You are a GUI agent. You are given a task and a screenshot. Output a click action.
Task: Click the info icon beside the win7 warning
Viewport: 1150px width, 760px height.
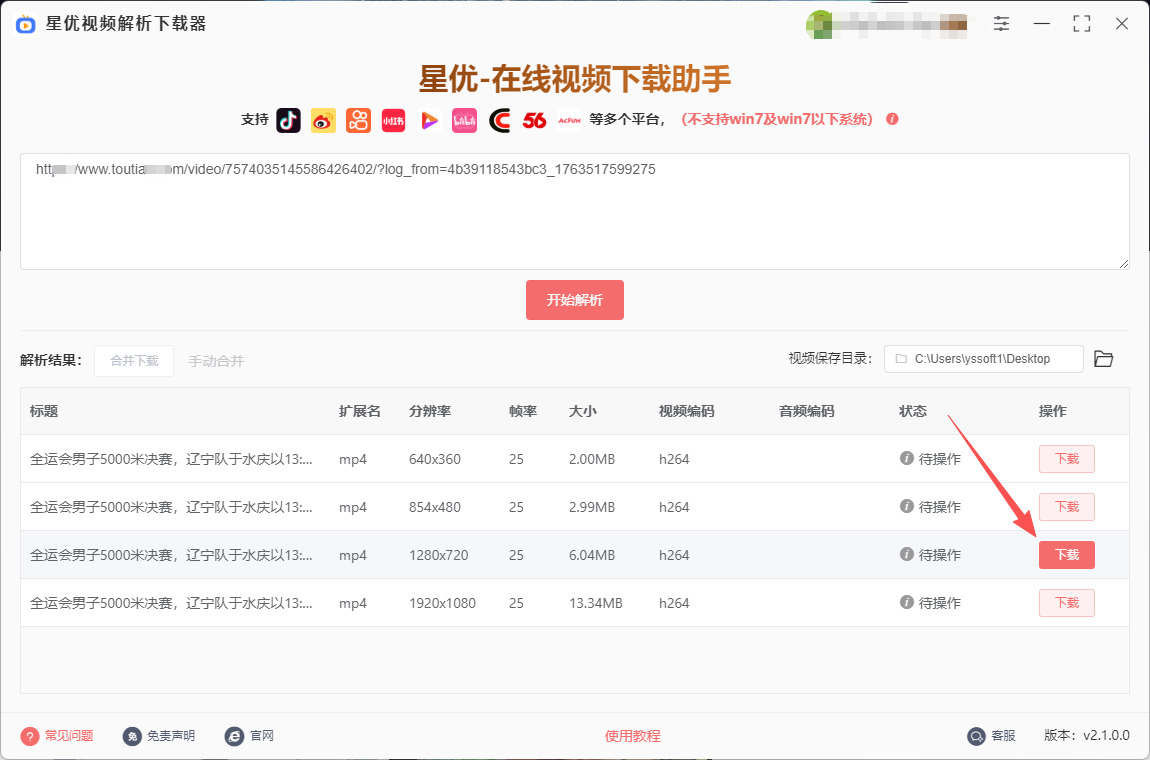(x=892, y=119)
